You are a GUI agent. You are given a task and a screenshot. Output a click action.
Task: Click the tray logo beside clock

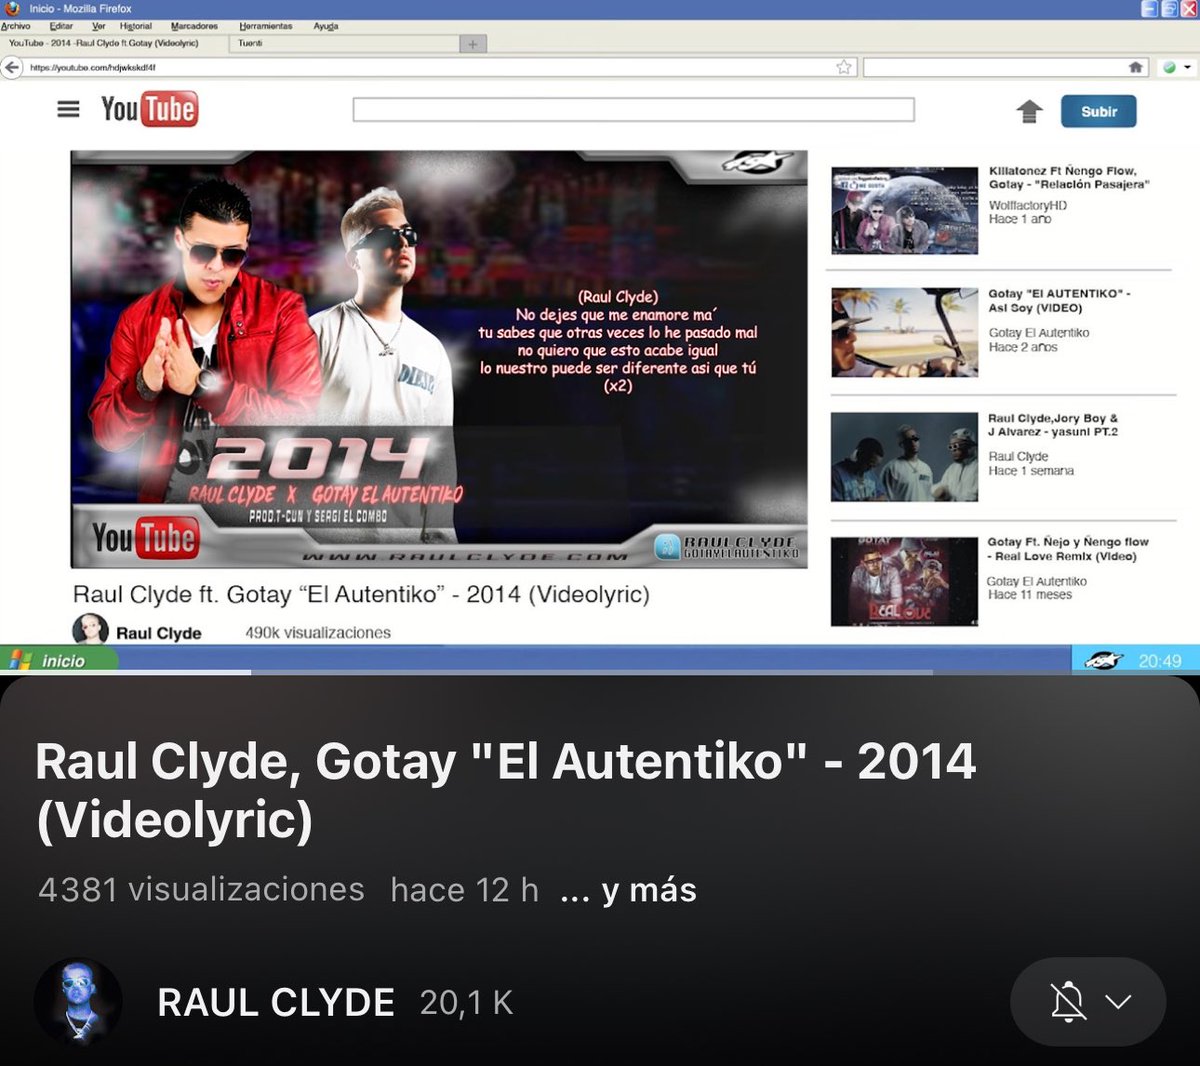point(1104,661)
